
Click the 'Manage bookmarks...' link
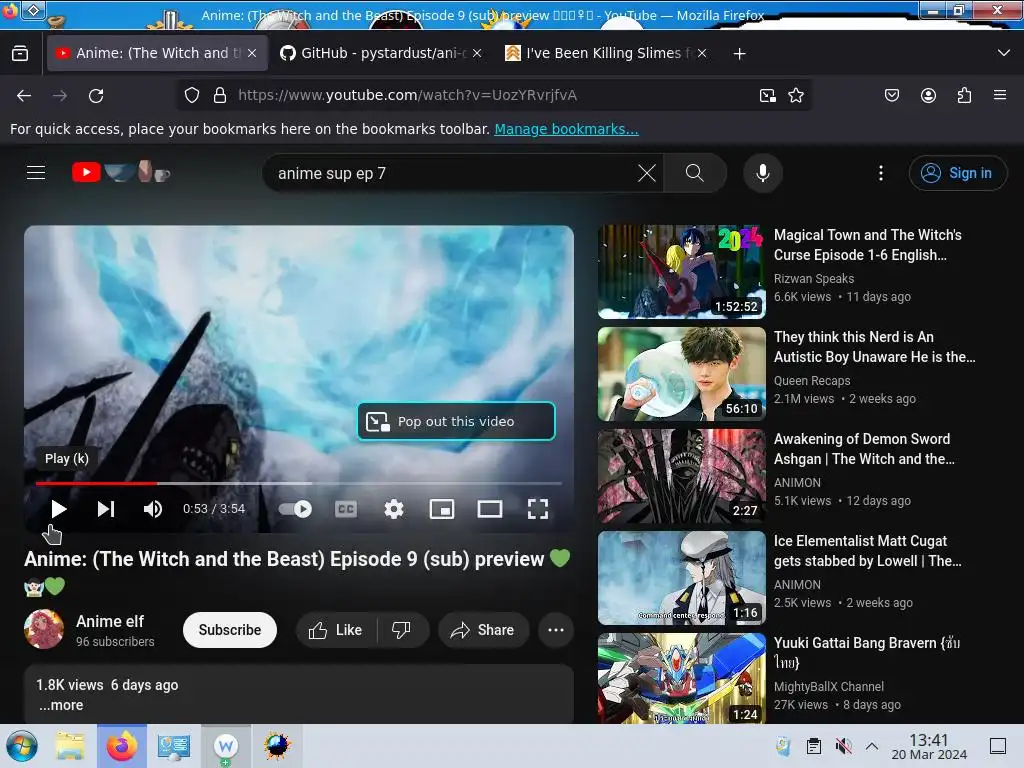coord(566,129)
